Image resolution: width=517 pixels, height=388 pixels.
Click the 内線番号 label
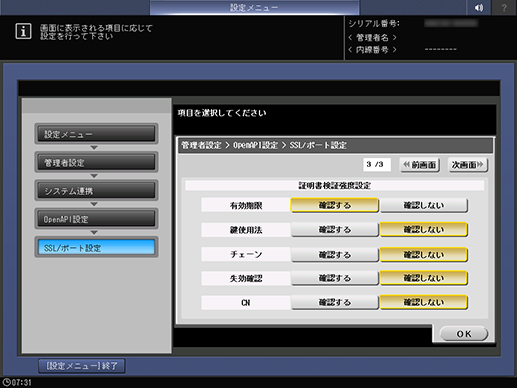click(x=372, y=50)
